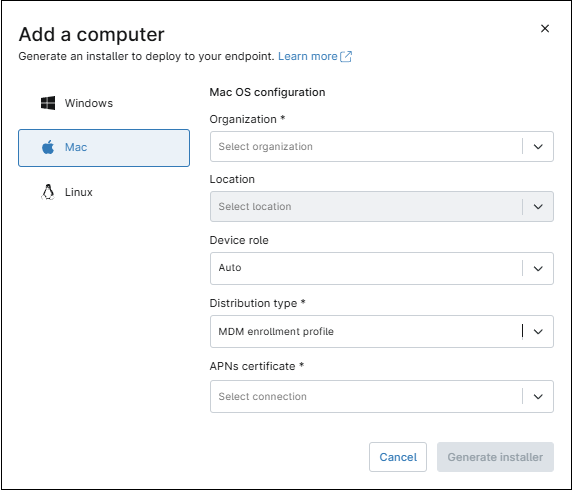Click the Cancel button
The image size is (572, 490).
click(x=398, y=457)
